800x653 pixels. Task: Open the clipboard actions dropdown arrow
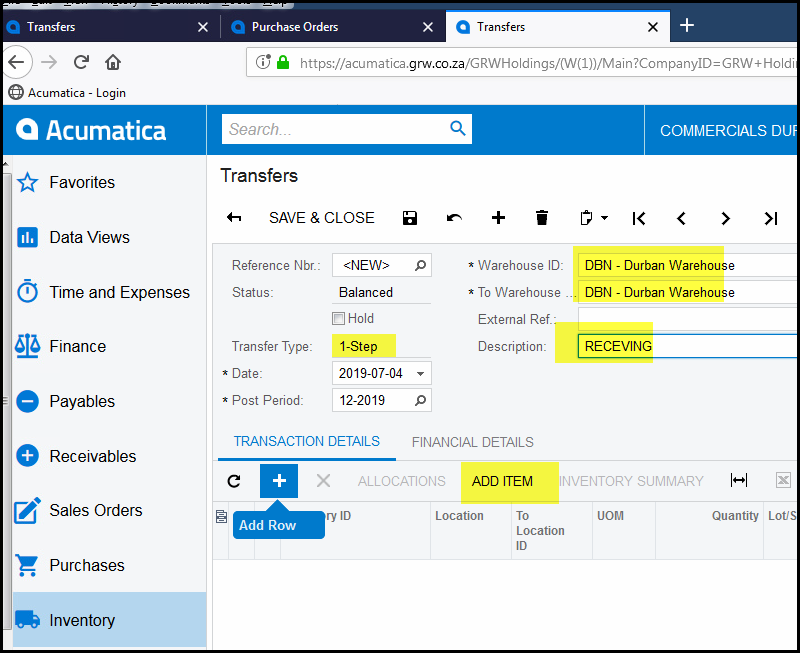604,218
